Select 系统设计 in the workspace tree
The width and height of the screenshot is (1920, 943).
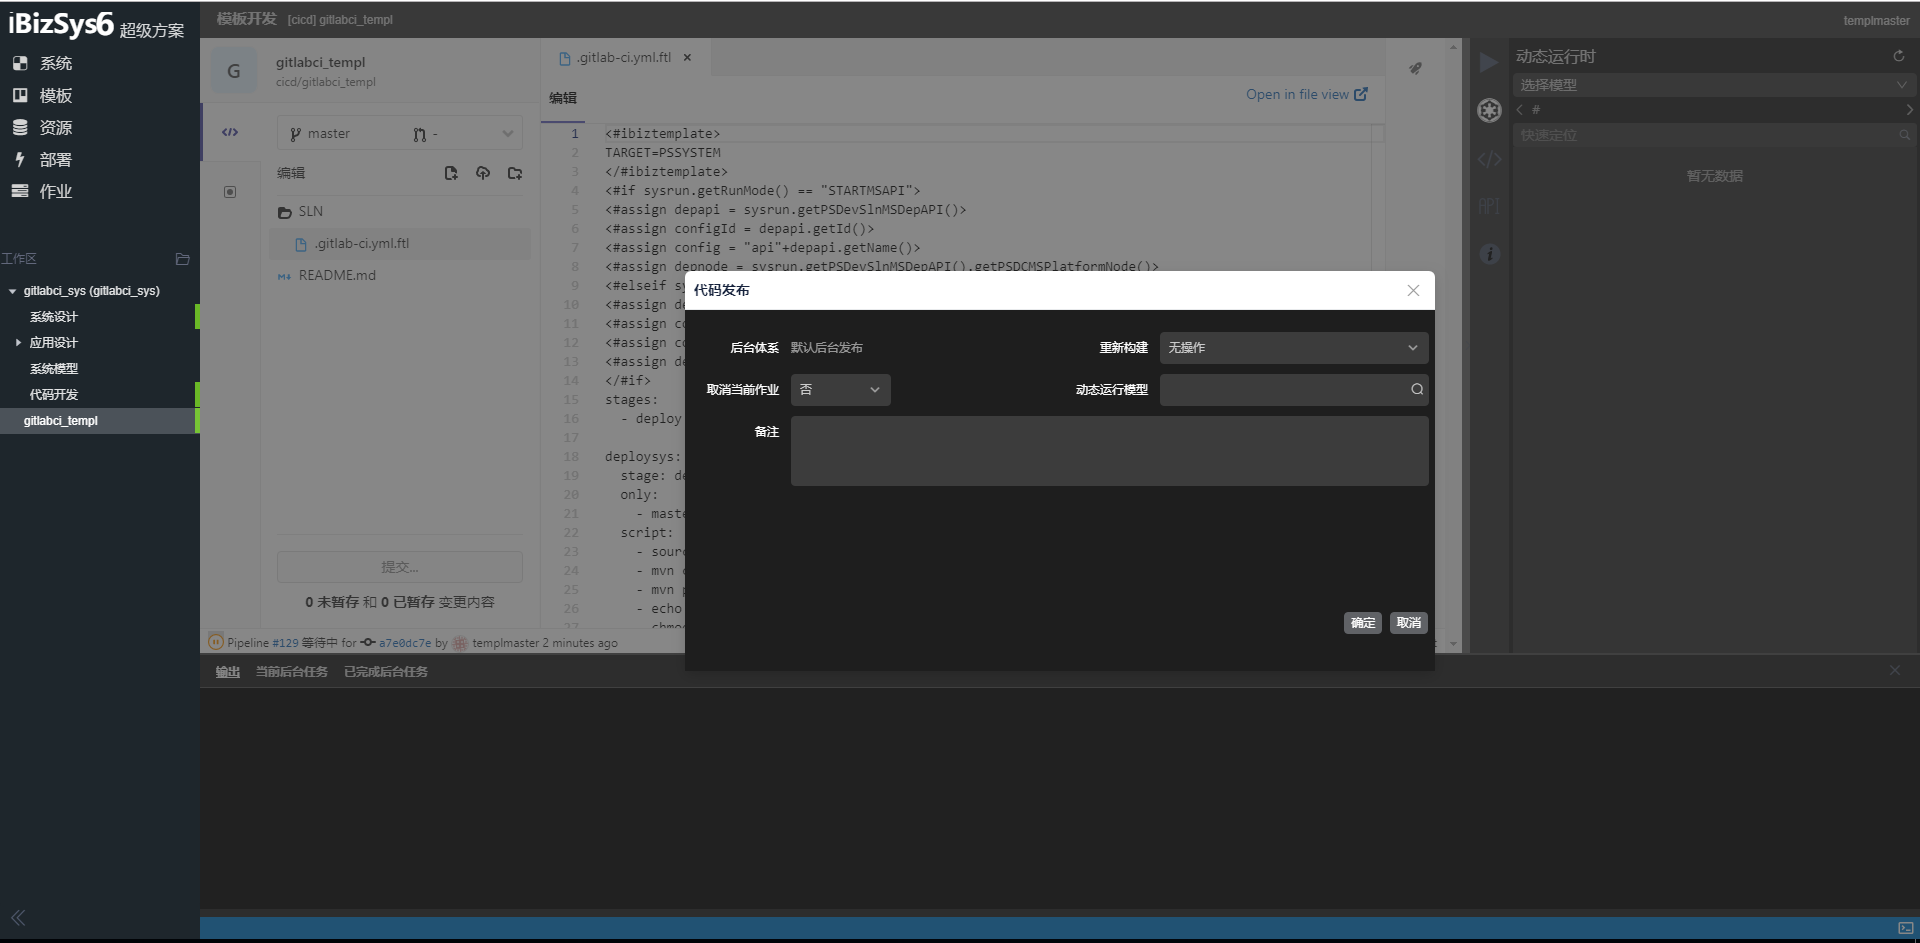53,317
